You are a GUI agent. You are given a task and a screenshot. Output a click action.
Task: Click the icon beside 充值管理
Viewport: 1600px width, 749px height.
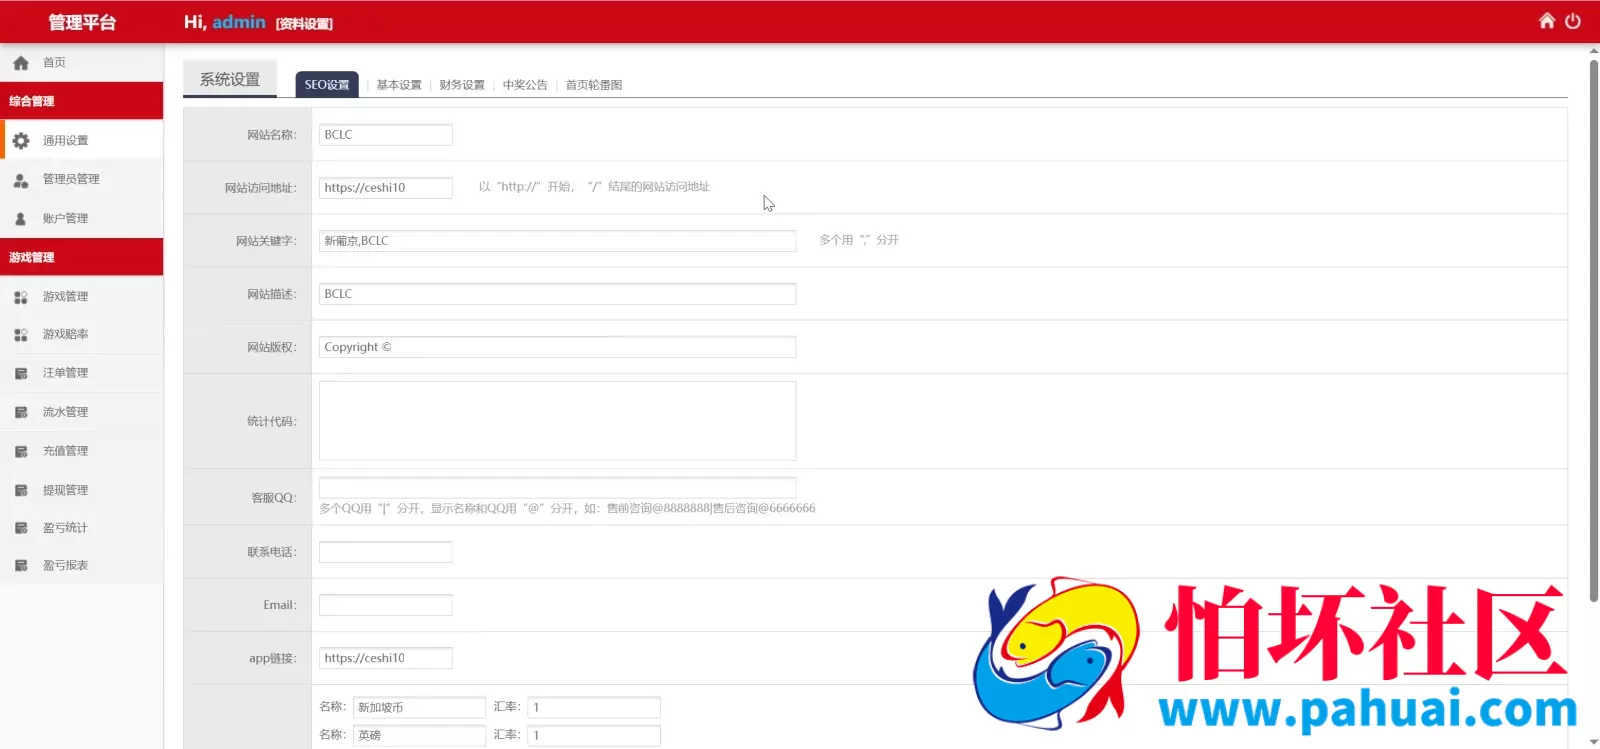click(21, 451)
